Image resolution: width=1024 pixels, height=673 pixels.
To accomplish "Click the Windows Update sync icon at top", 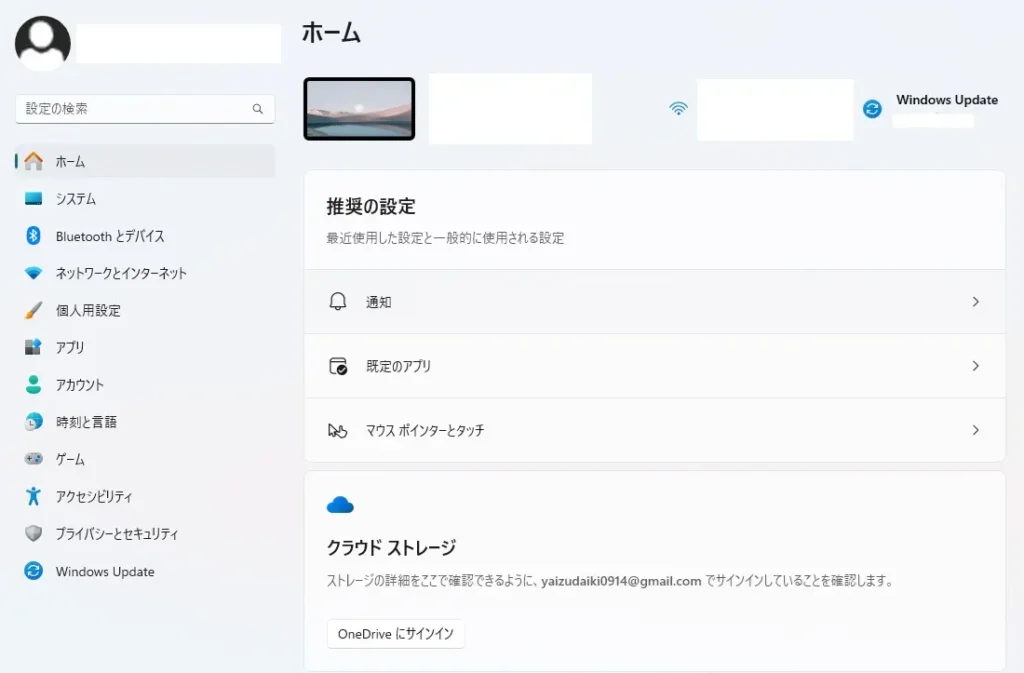I will coord(872,108).
